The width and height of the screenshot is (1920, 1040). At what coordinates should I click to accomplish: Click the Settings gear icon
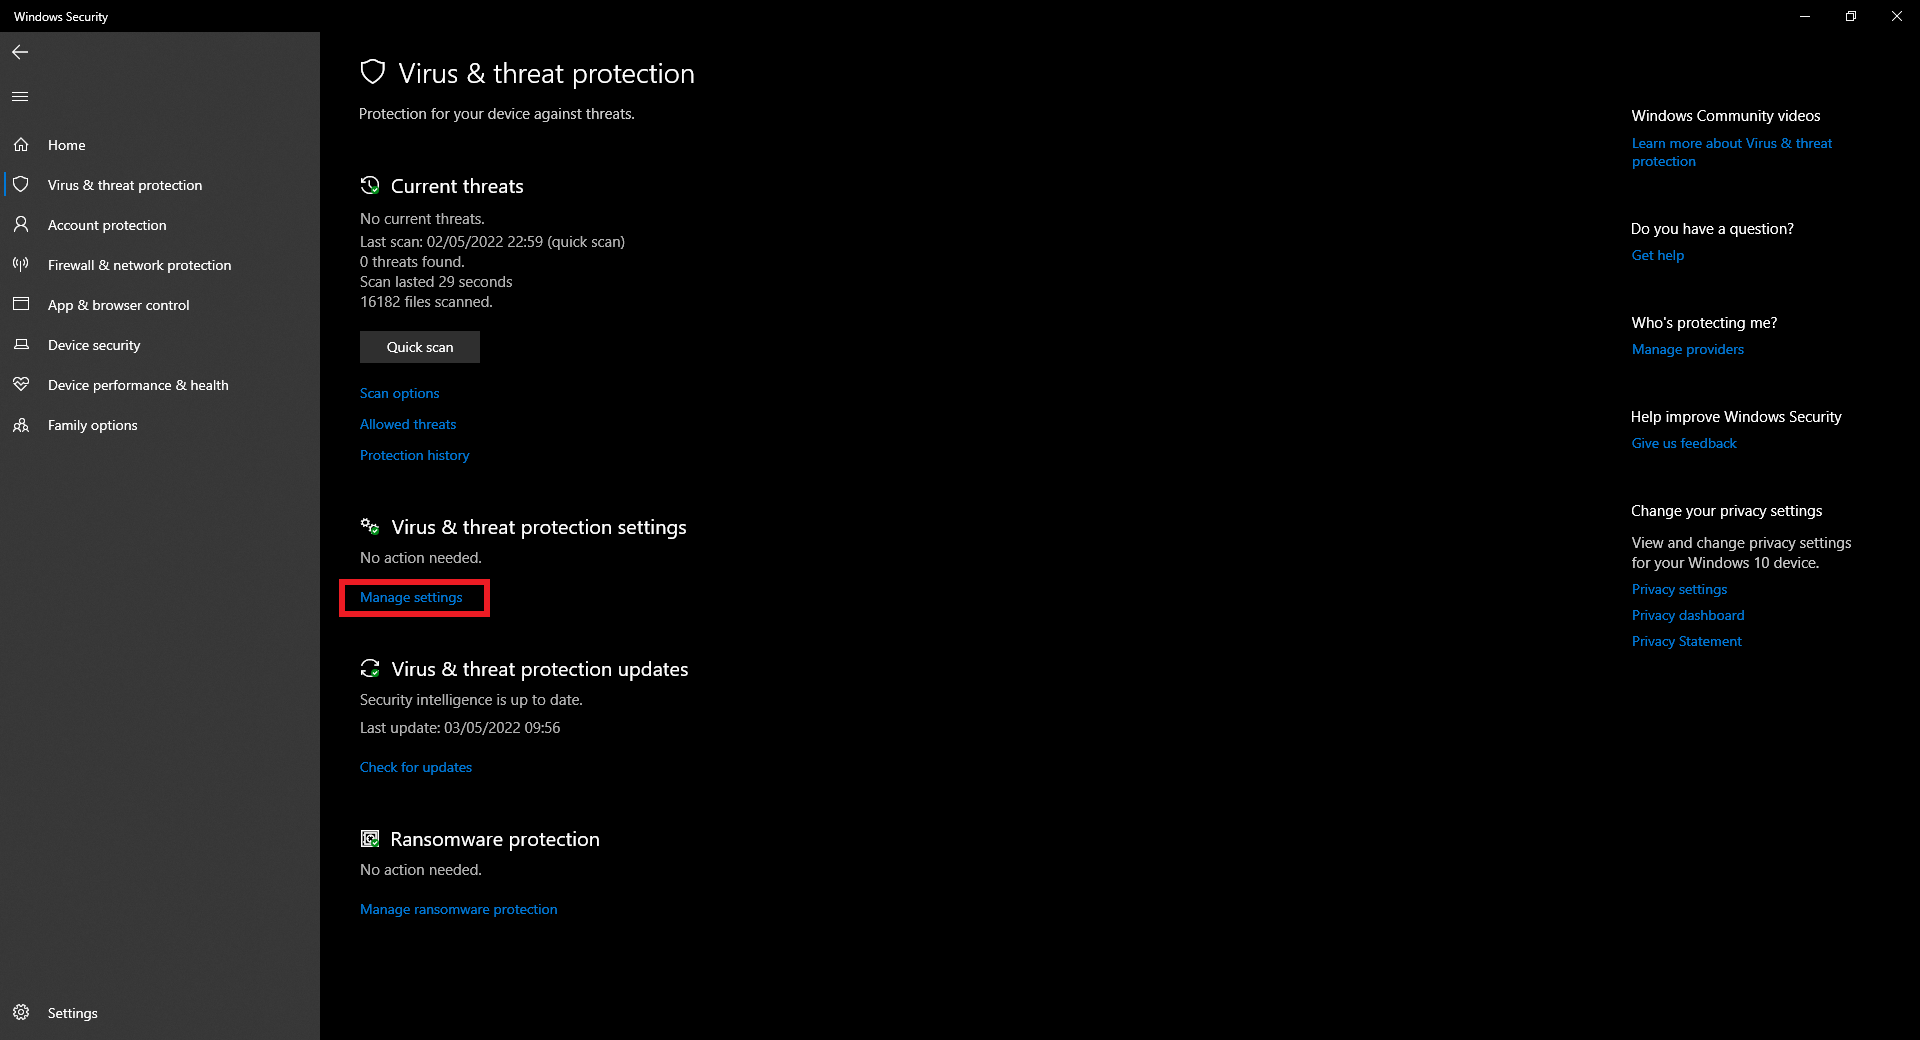(21, 1012)
